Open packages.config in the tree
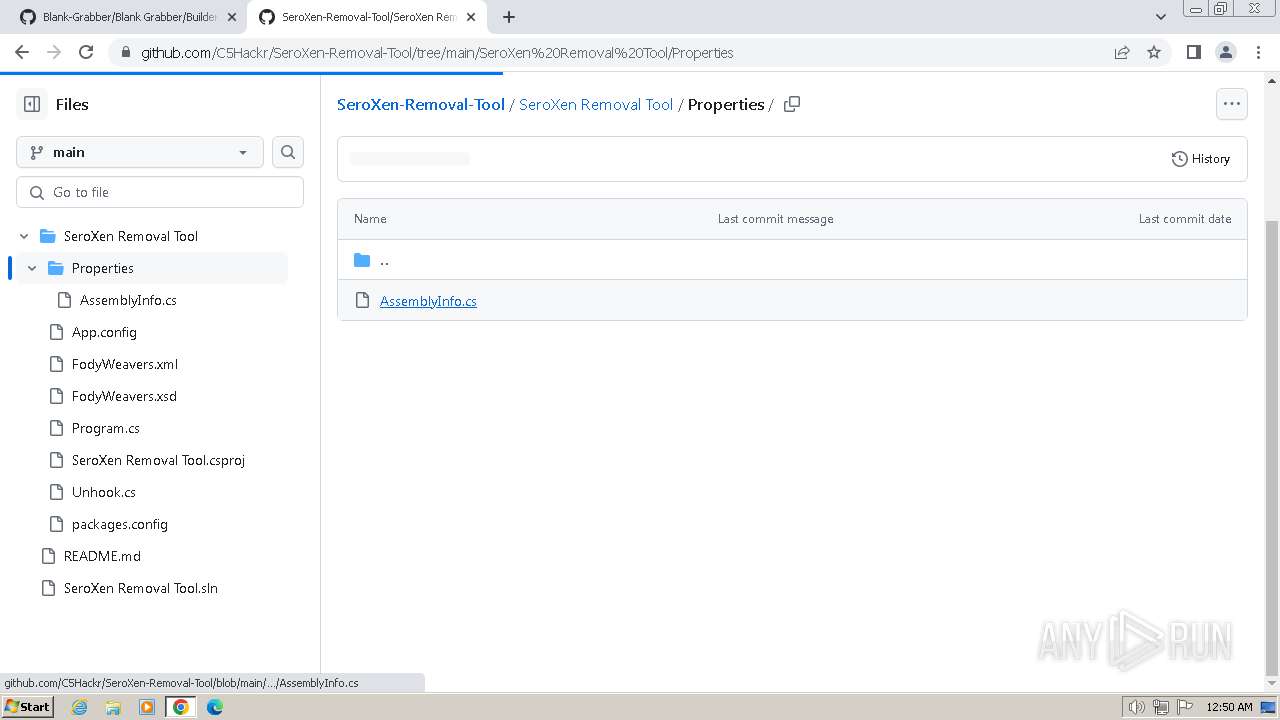Image resolution: width=1280 pixels, height=720 pixels. click(x=119, y=524)
